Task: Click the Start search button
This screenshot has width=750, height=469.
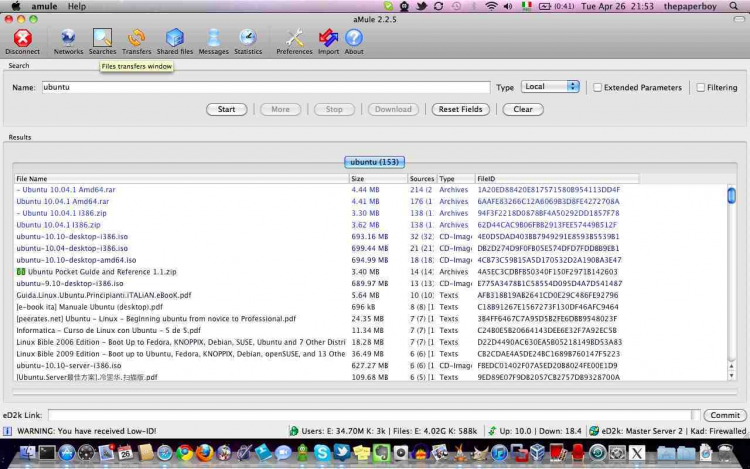Action: (x=226, y=109)
